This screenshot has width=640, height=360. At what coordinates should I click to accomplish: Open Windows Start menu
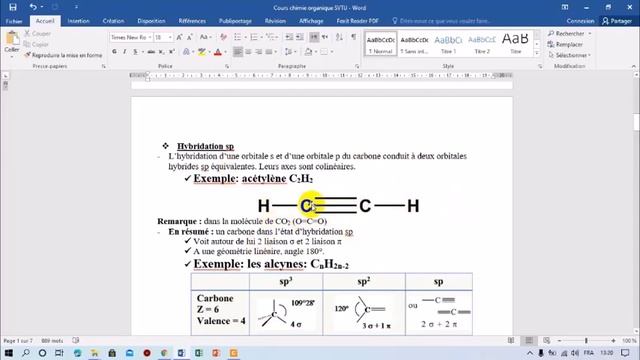coord(8,353)
